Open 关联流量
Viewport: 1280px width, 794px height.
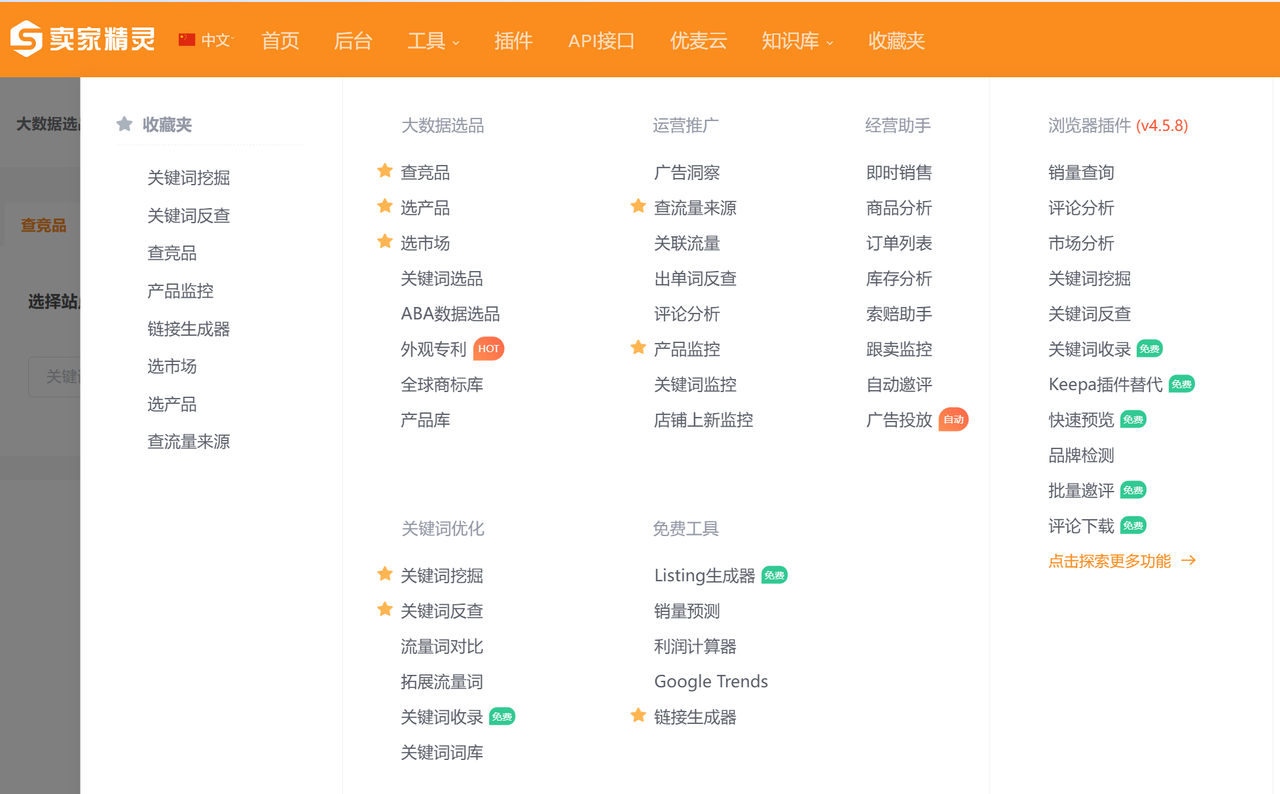tap(687, 243)
